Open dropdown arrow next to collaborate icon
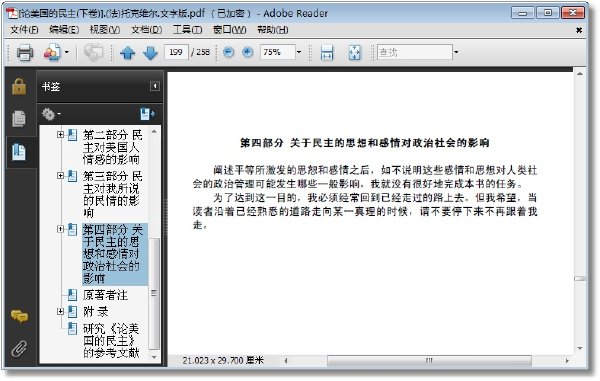The image size is (600, 381). [x=67, y=52]
